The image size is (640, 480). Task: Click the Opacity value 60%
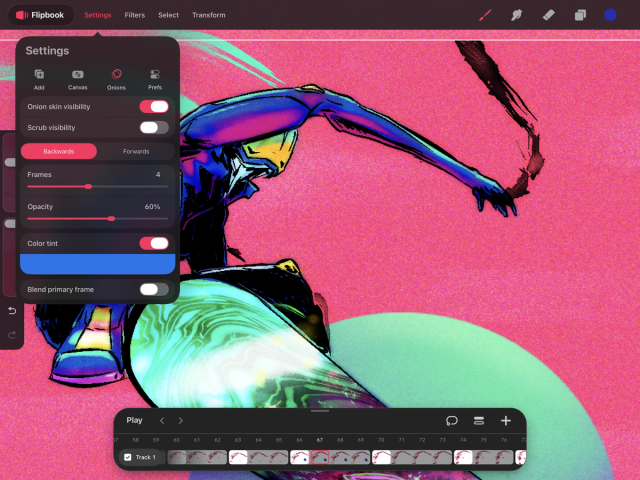[152, 207]
